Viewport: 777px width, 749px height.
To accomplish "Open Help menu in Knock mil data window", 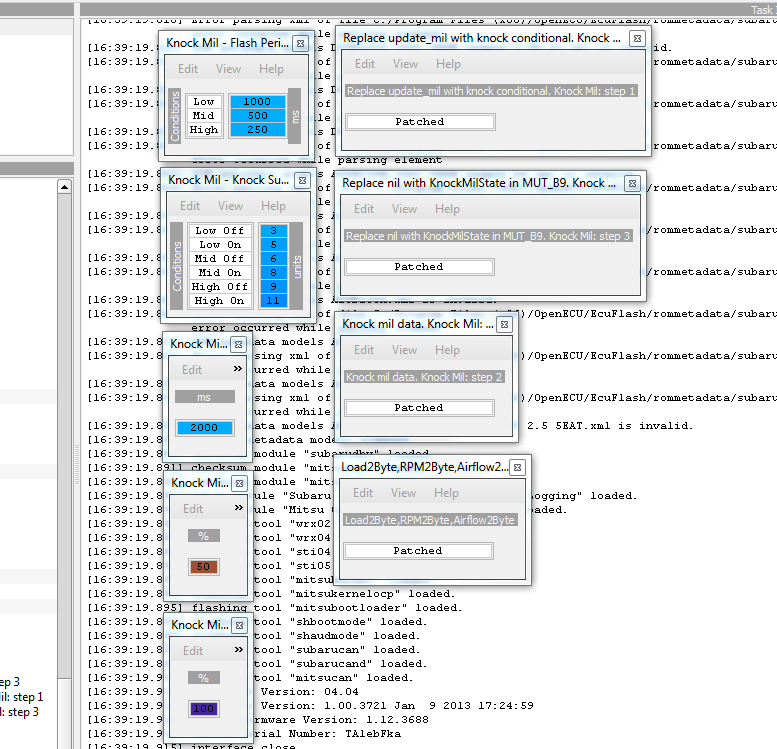I will click(447, 350).
